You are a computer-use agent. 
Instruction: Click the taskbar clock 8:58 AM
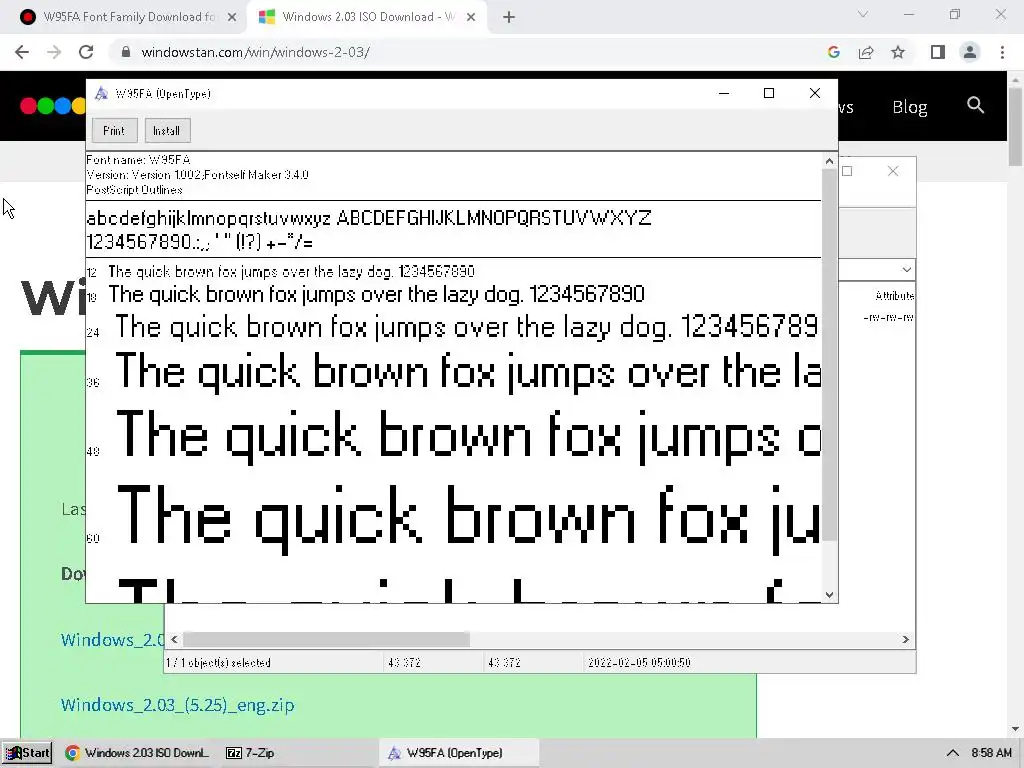pos(991,753)
